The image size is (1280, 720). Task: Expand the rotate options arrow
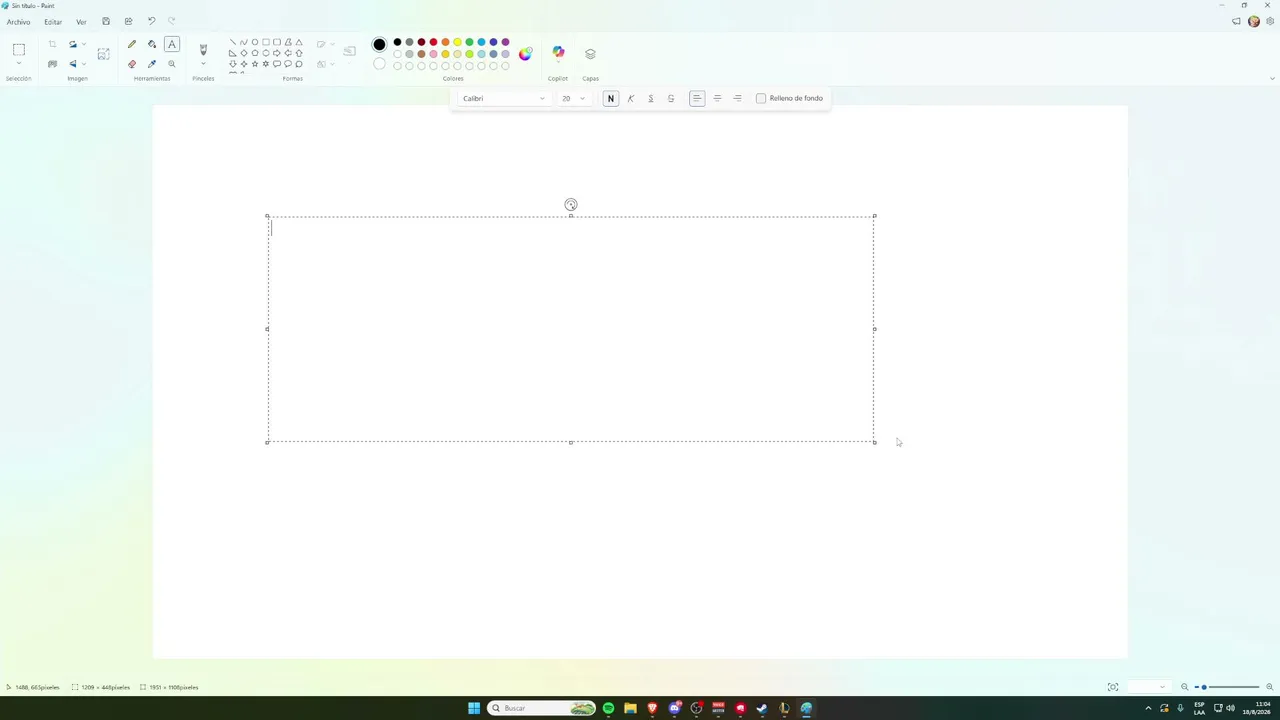[x=83, y=44]
